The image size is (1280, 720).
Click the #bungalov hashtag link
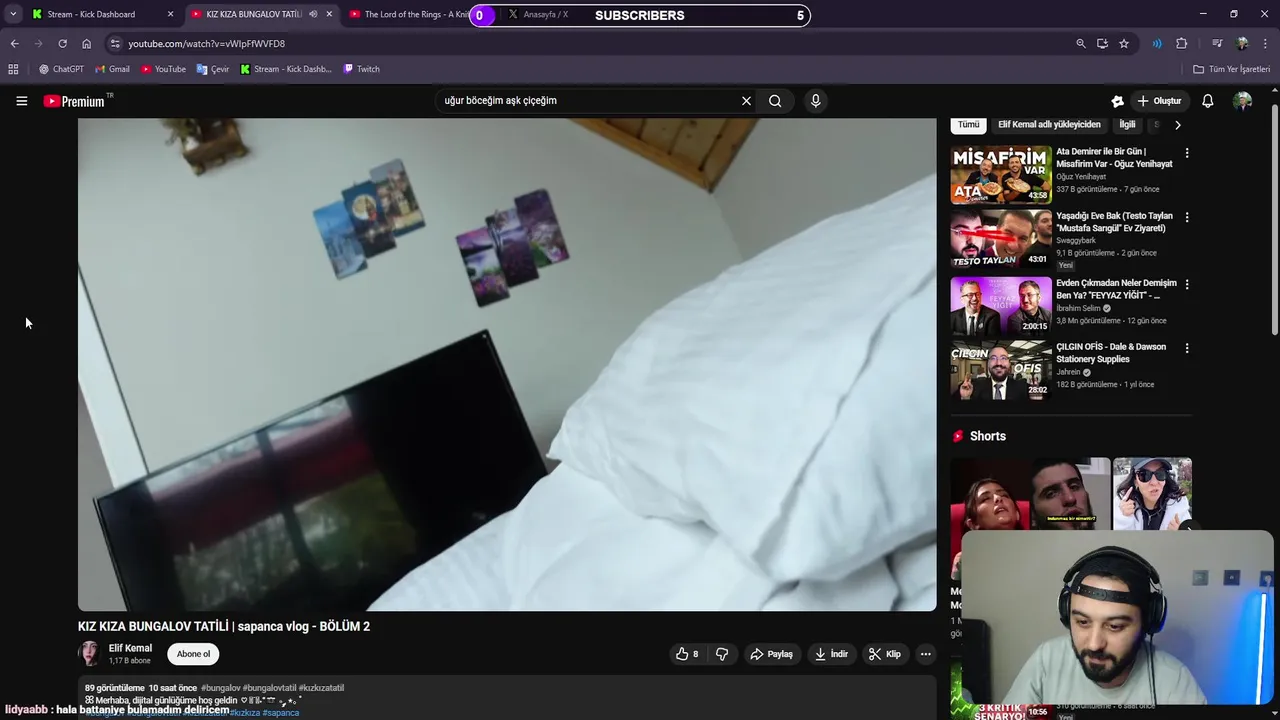[220, 688]
